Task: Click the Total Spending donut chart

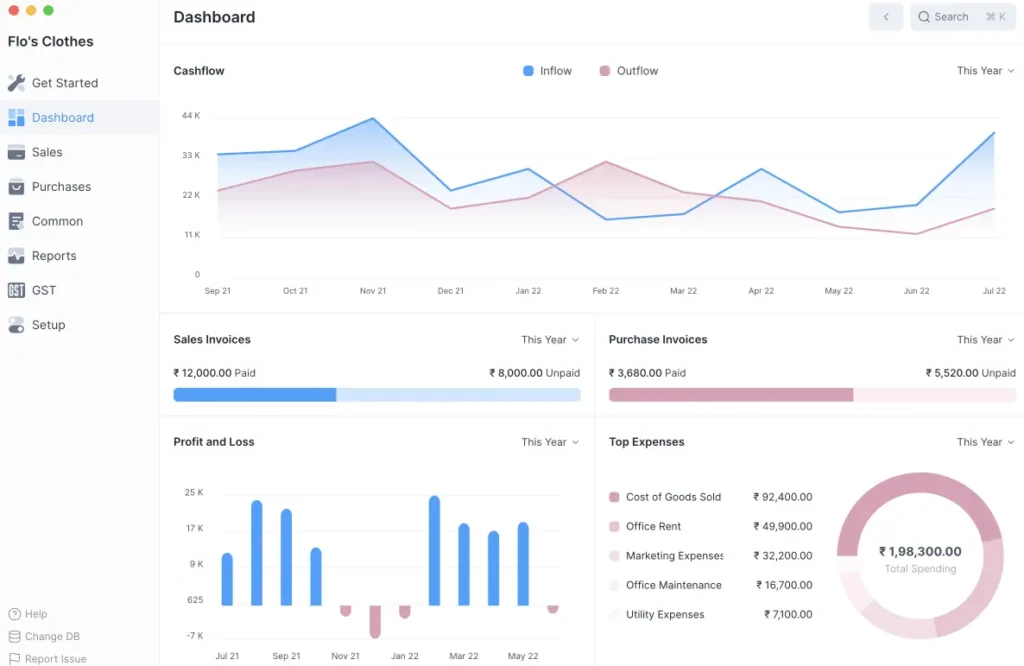Action: pos(920,556)
